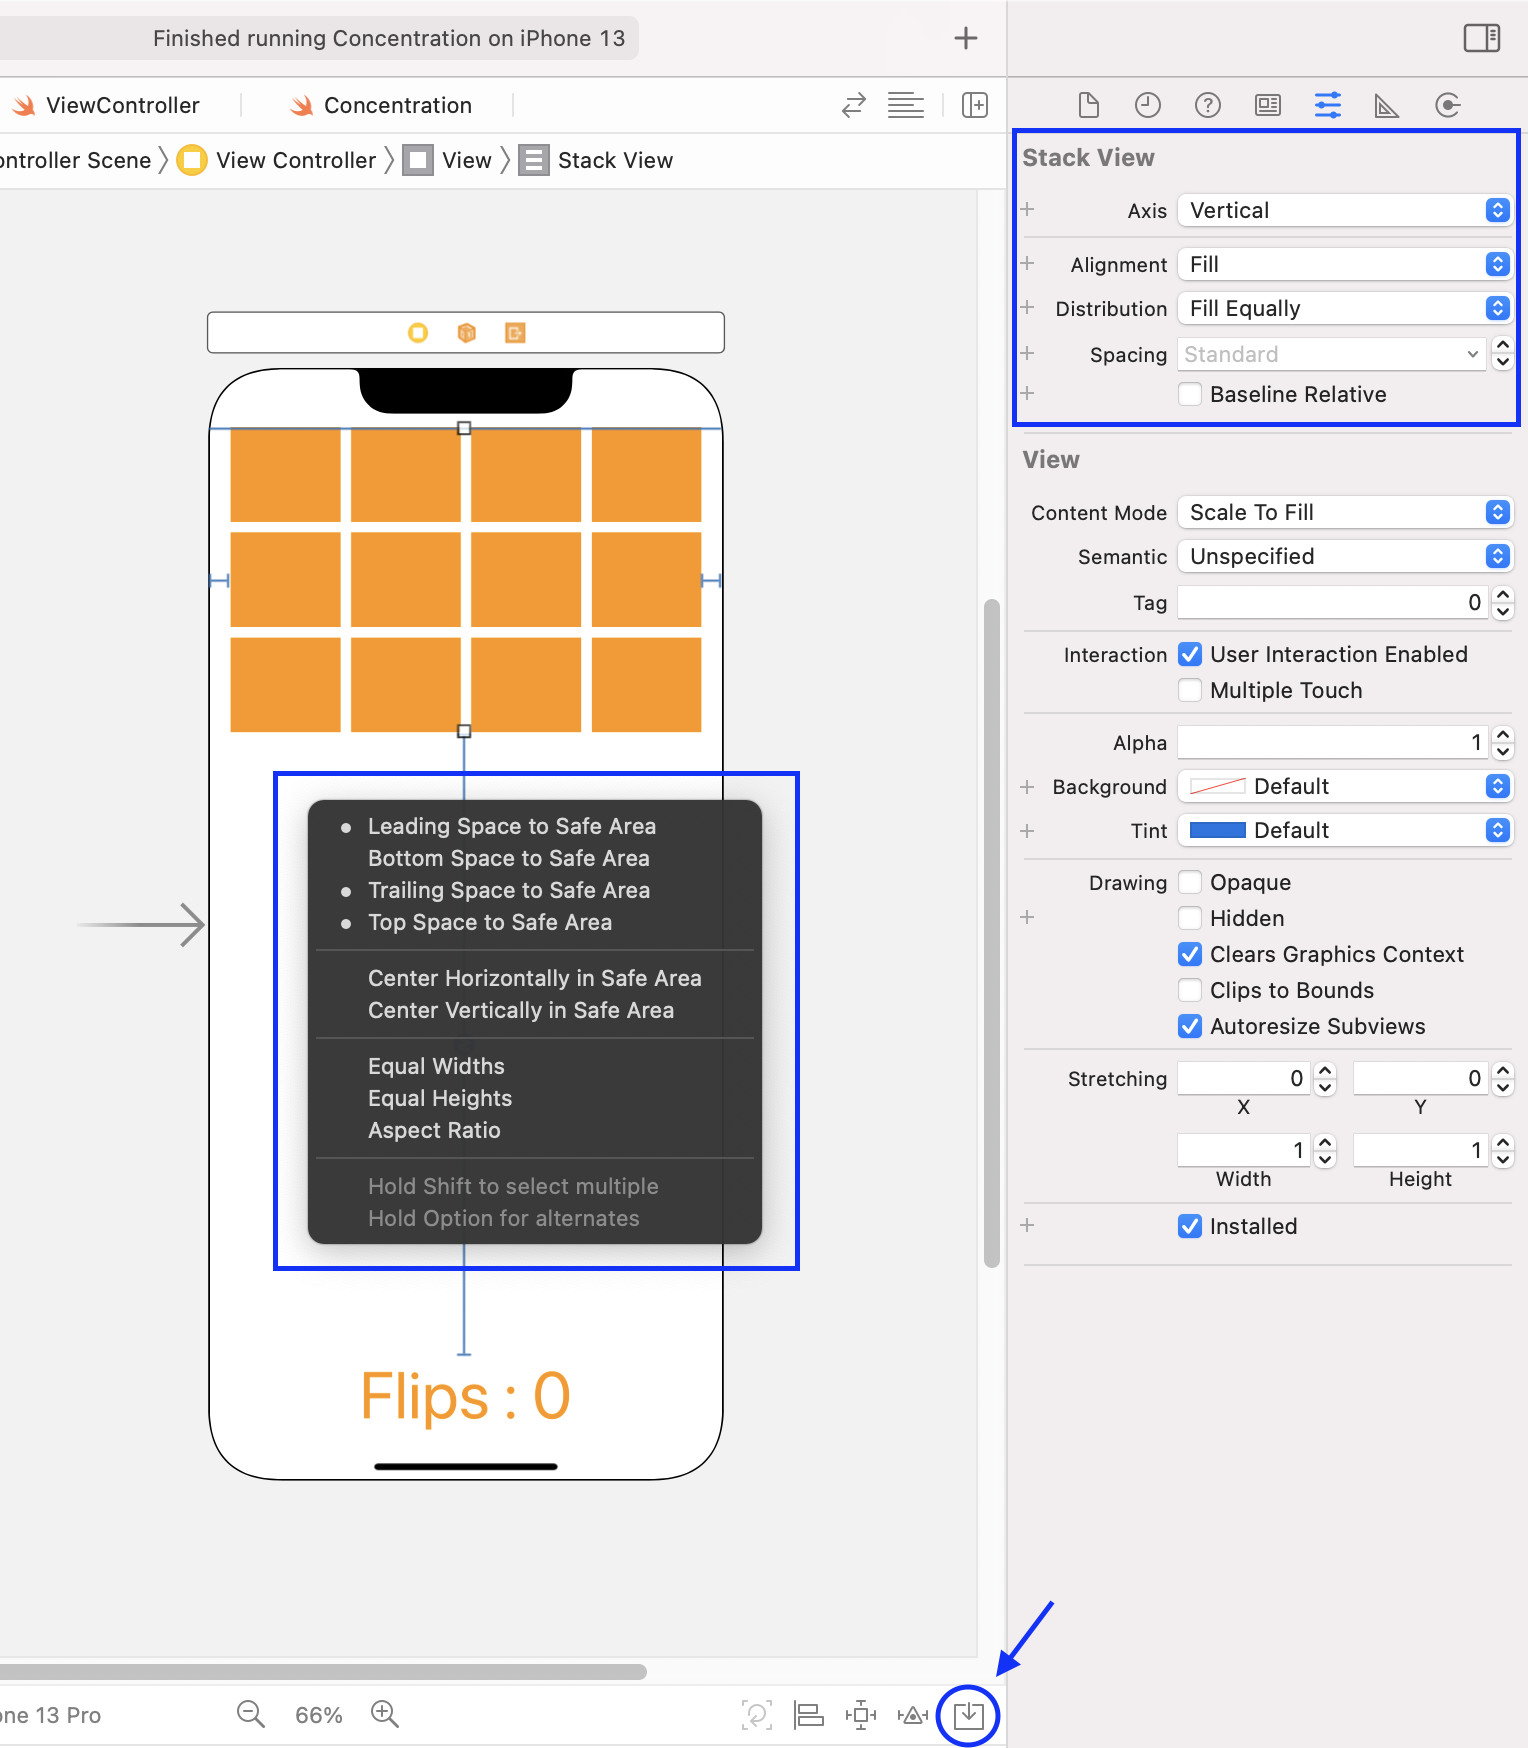Select Aspect Ratio constraint option
This screenshot has height=1748, width=1528.
click(434, 1130)
